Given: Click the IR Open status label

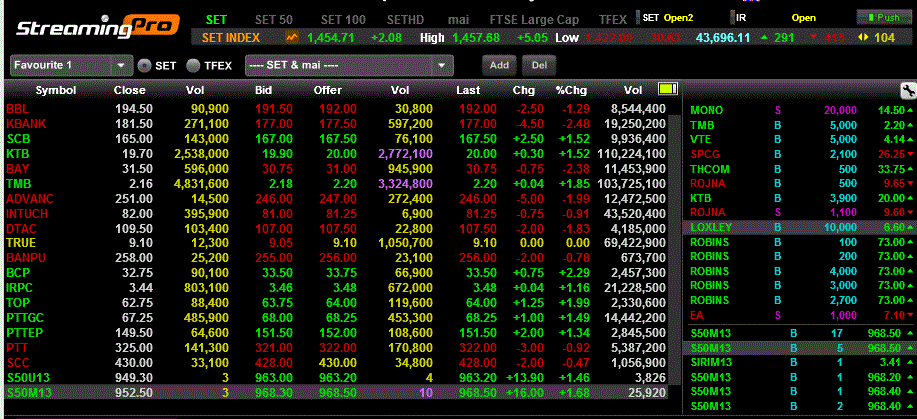Looking at the screenshot, I should click(x=775, y=18).
